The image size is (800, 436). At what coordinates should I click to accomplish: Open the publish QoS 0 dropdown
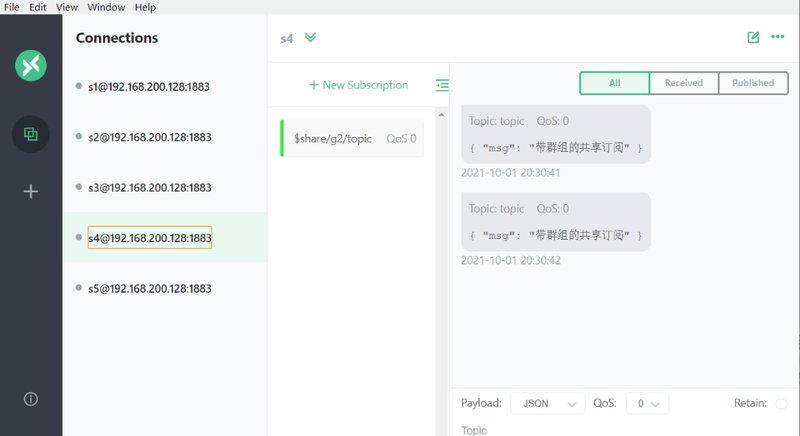point(647,404)
